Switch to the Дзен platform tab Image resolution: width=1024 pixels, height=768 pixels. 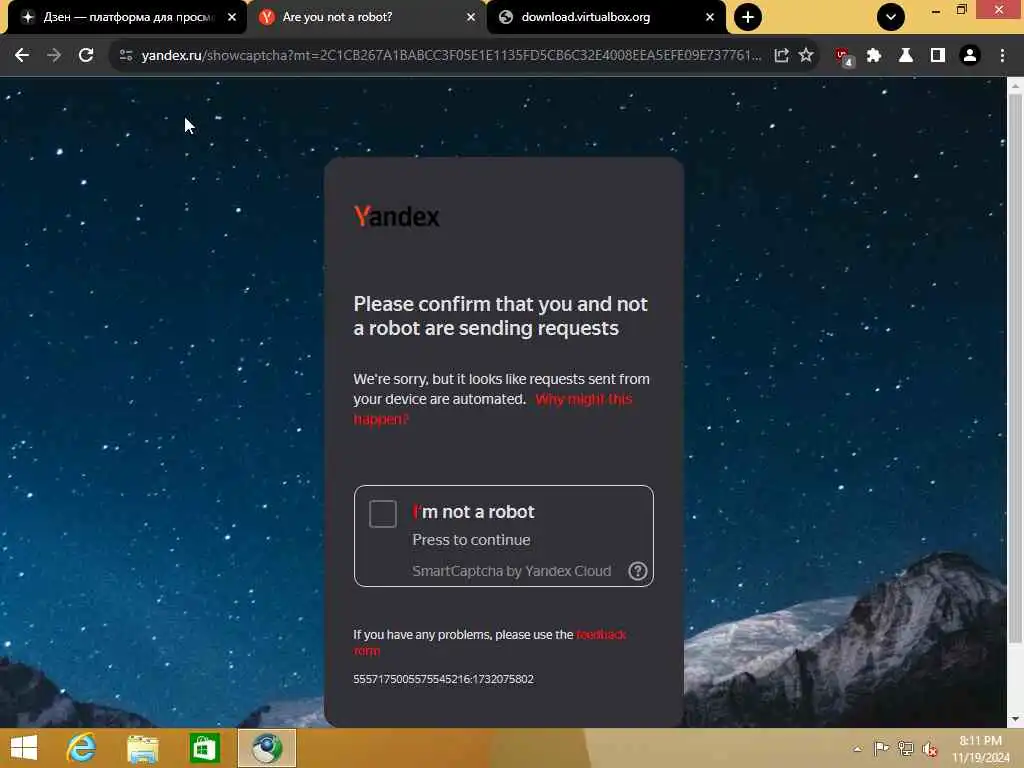[127, 17]
